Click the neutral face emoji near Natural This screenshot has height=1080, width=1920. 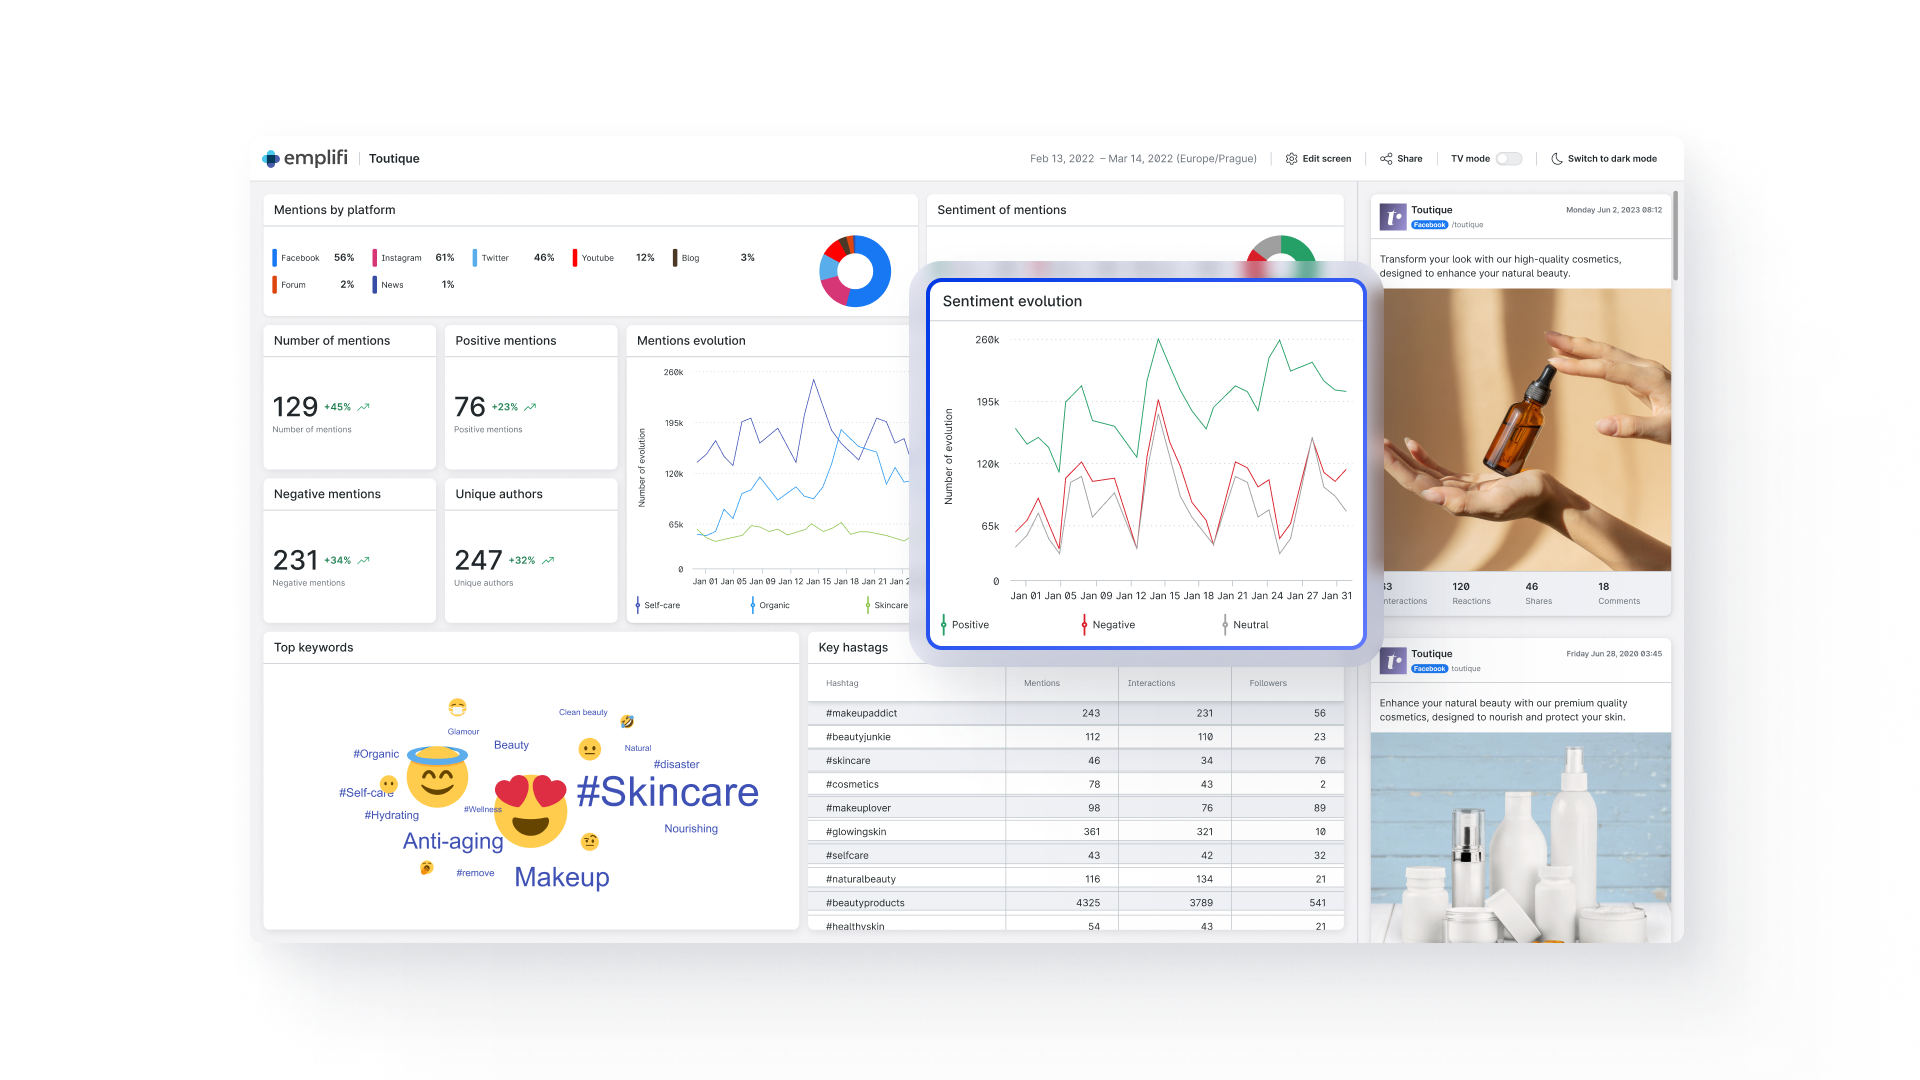click(x=590, y=749)
